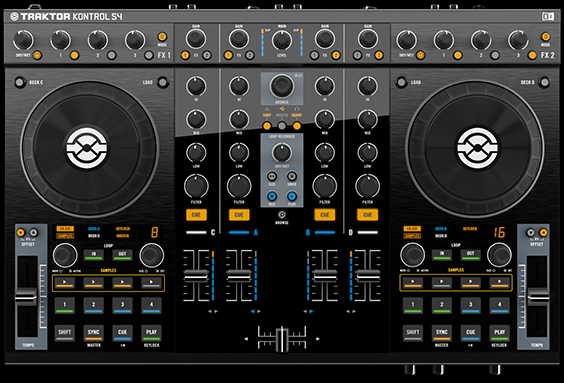Activate the headphone CUE button on channel A
The image size is (564, 383).
239,215
